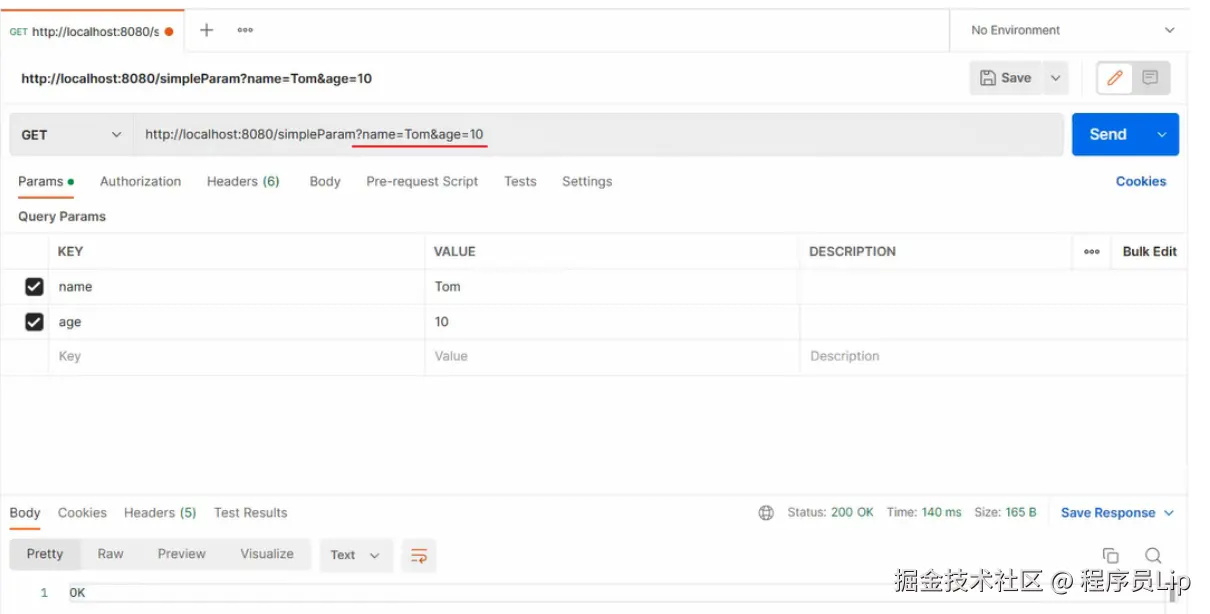
Task: Click Bulk Edit in params table
Action: 1149,252
